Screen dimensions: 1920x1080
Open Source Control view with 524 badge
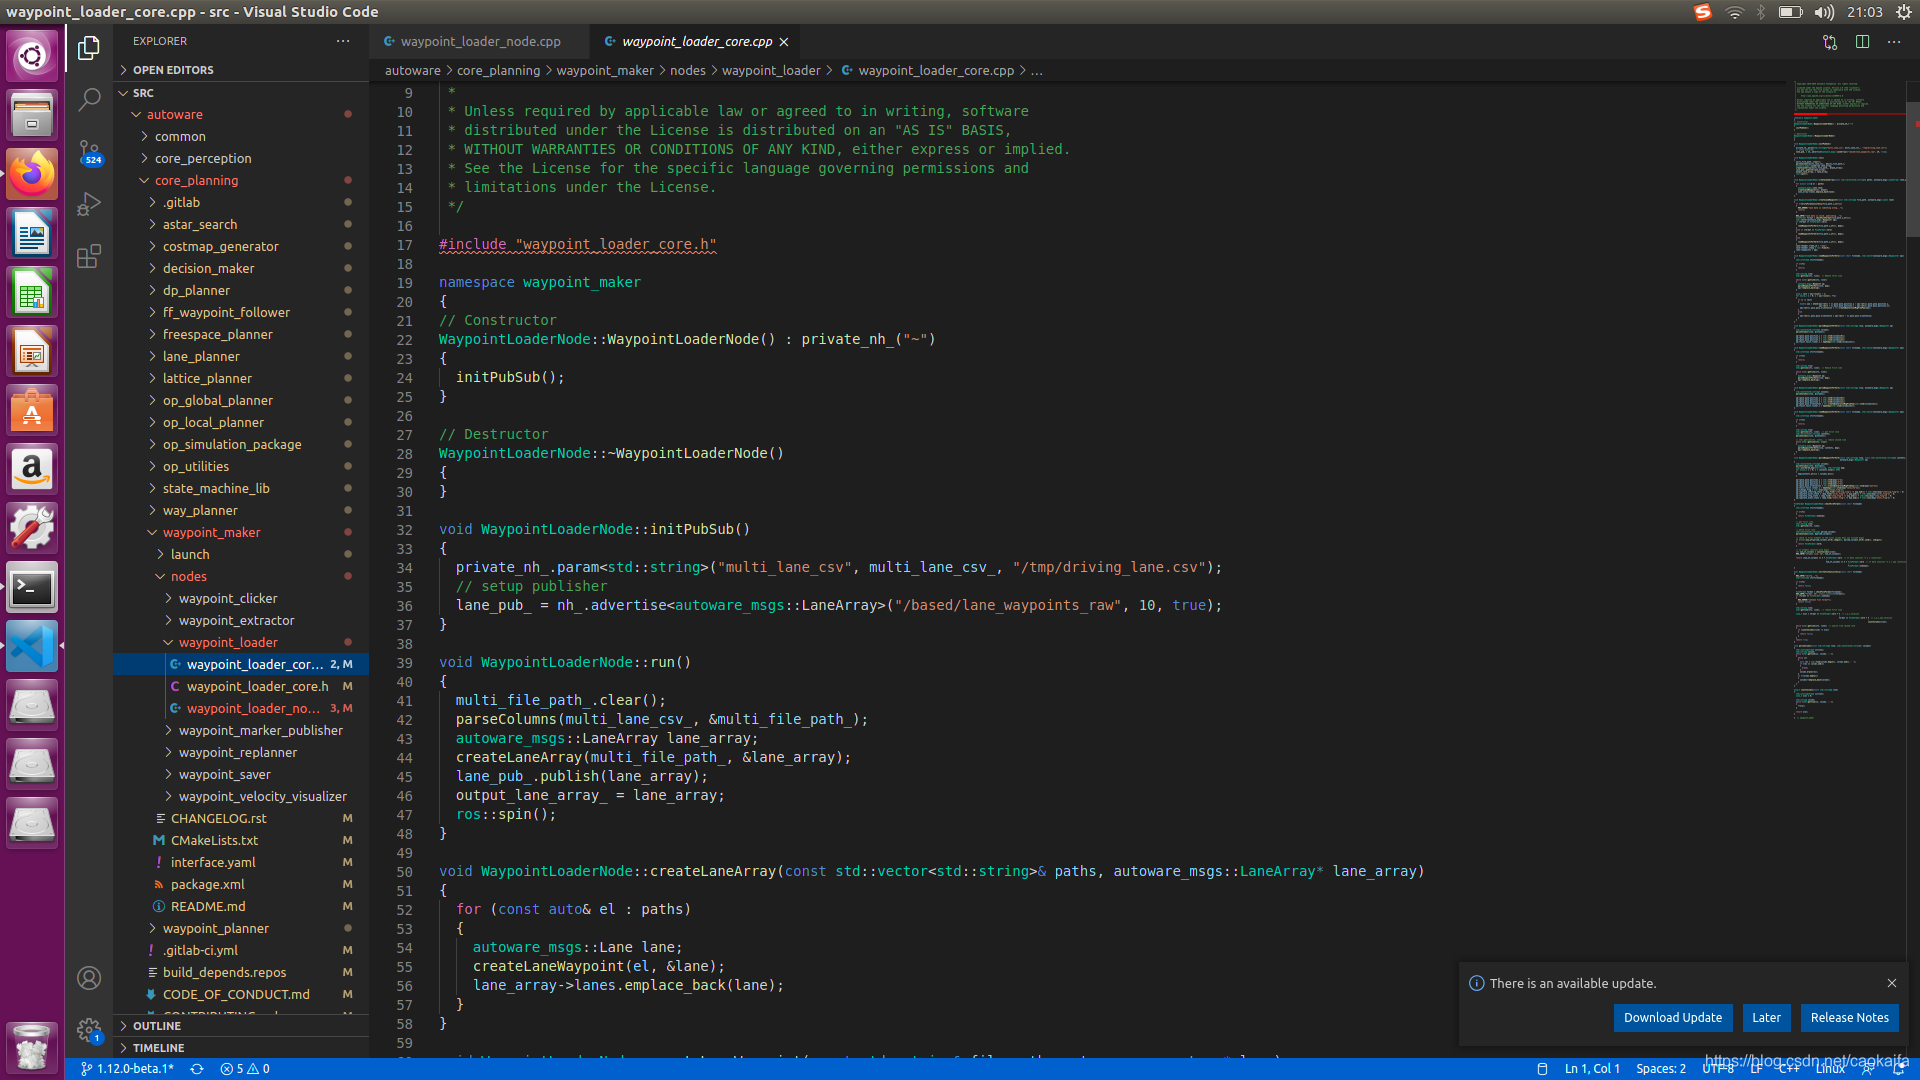coord(89,152)
